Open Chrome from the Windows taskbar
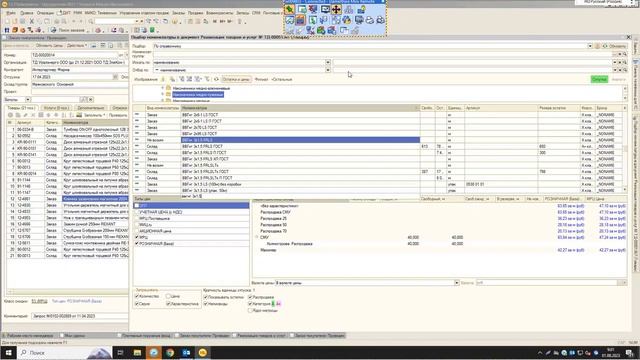 coord(170,352)
